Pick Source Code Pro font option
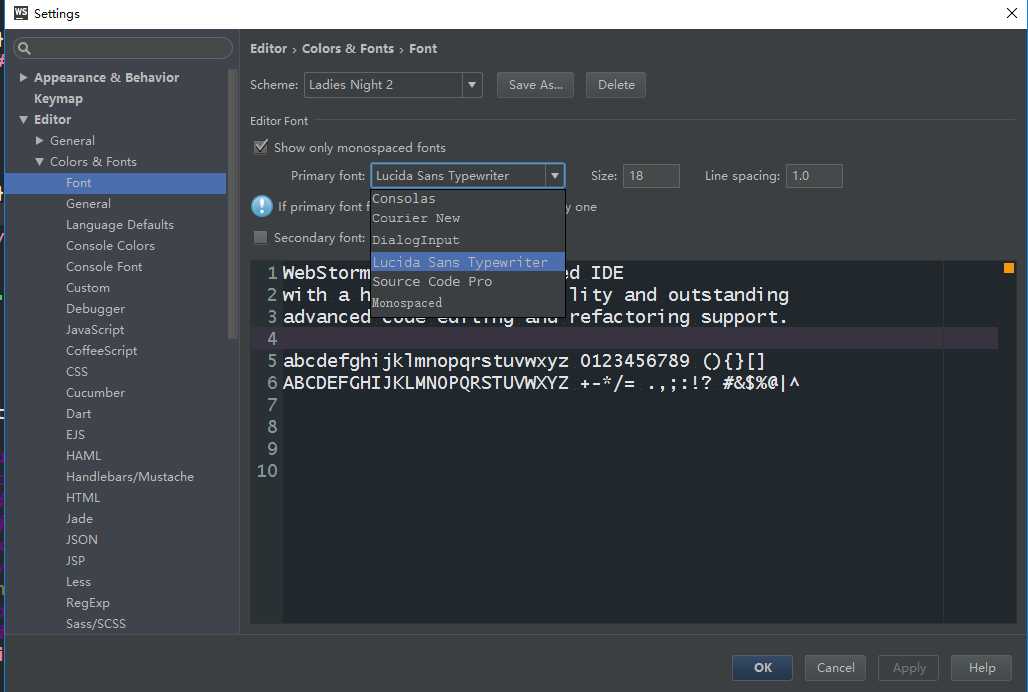1028x692 pixels. coord(467,281)
